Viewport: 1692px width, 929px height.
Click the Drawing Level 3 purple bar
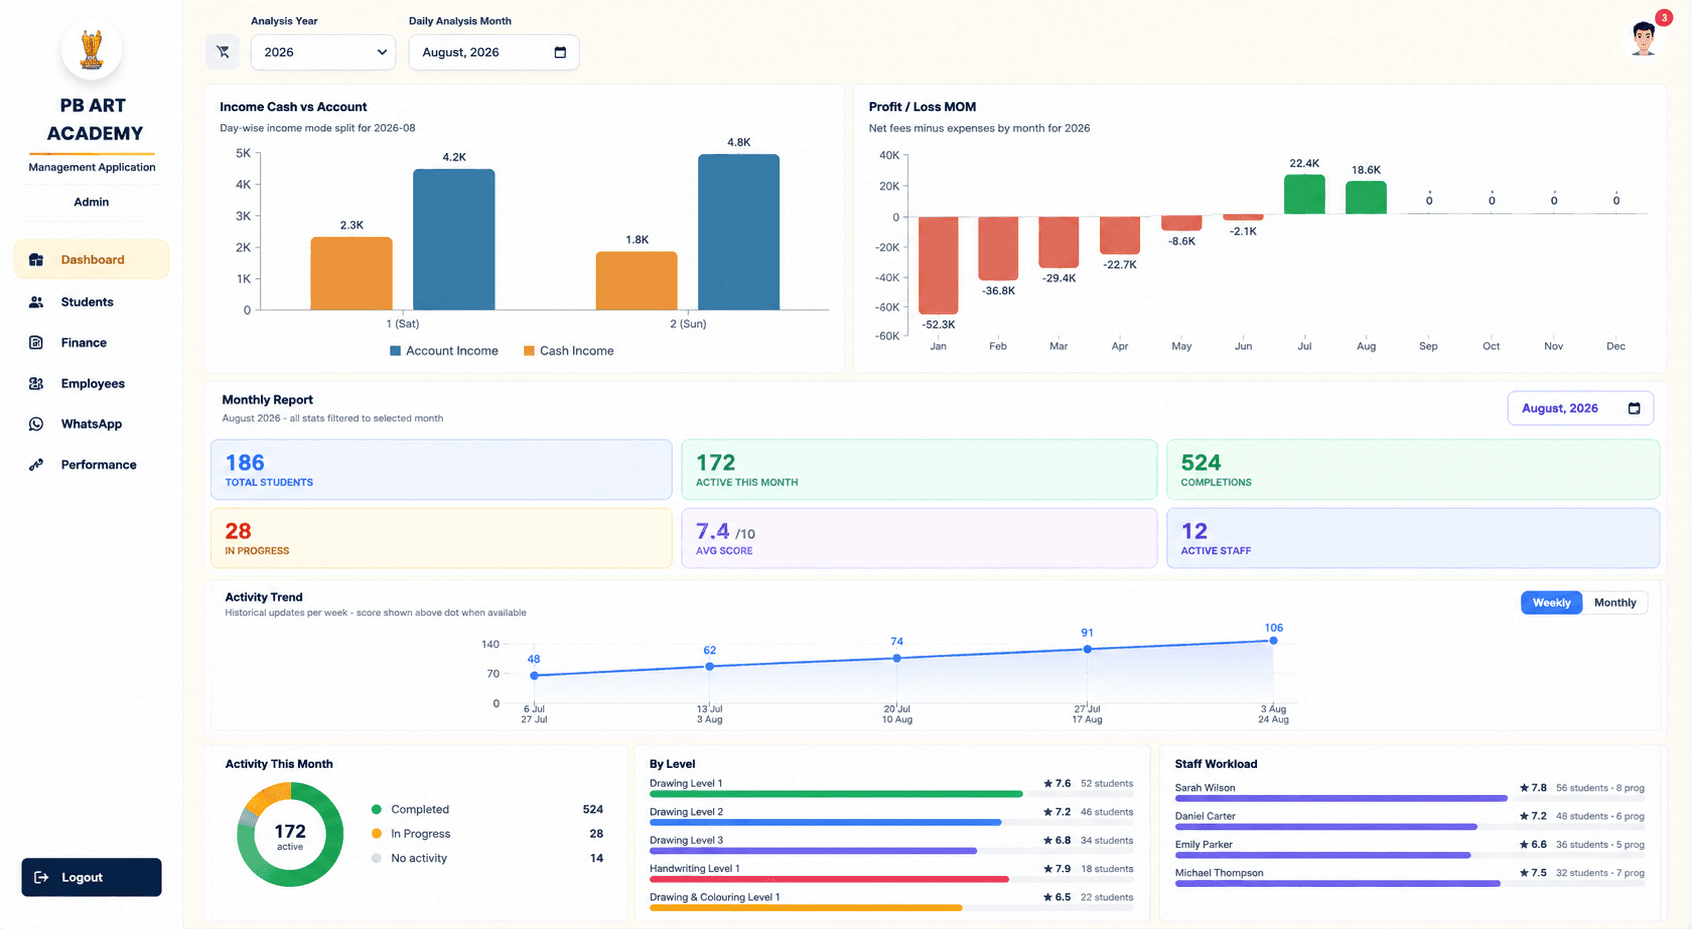click(x=813, y=851)
